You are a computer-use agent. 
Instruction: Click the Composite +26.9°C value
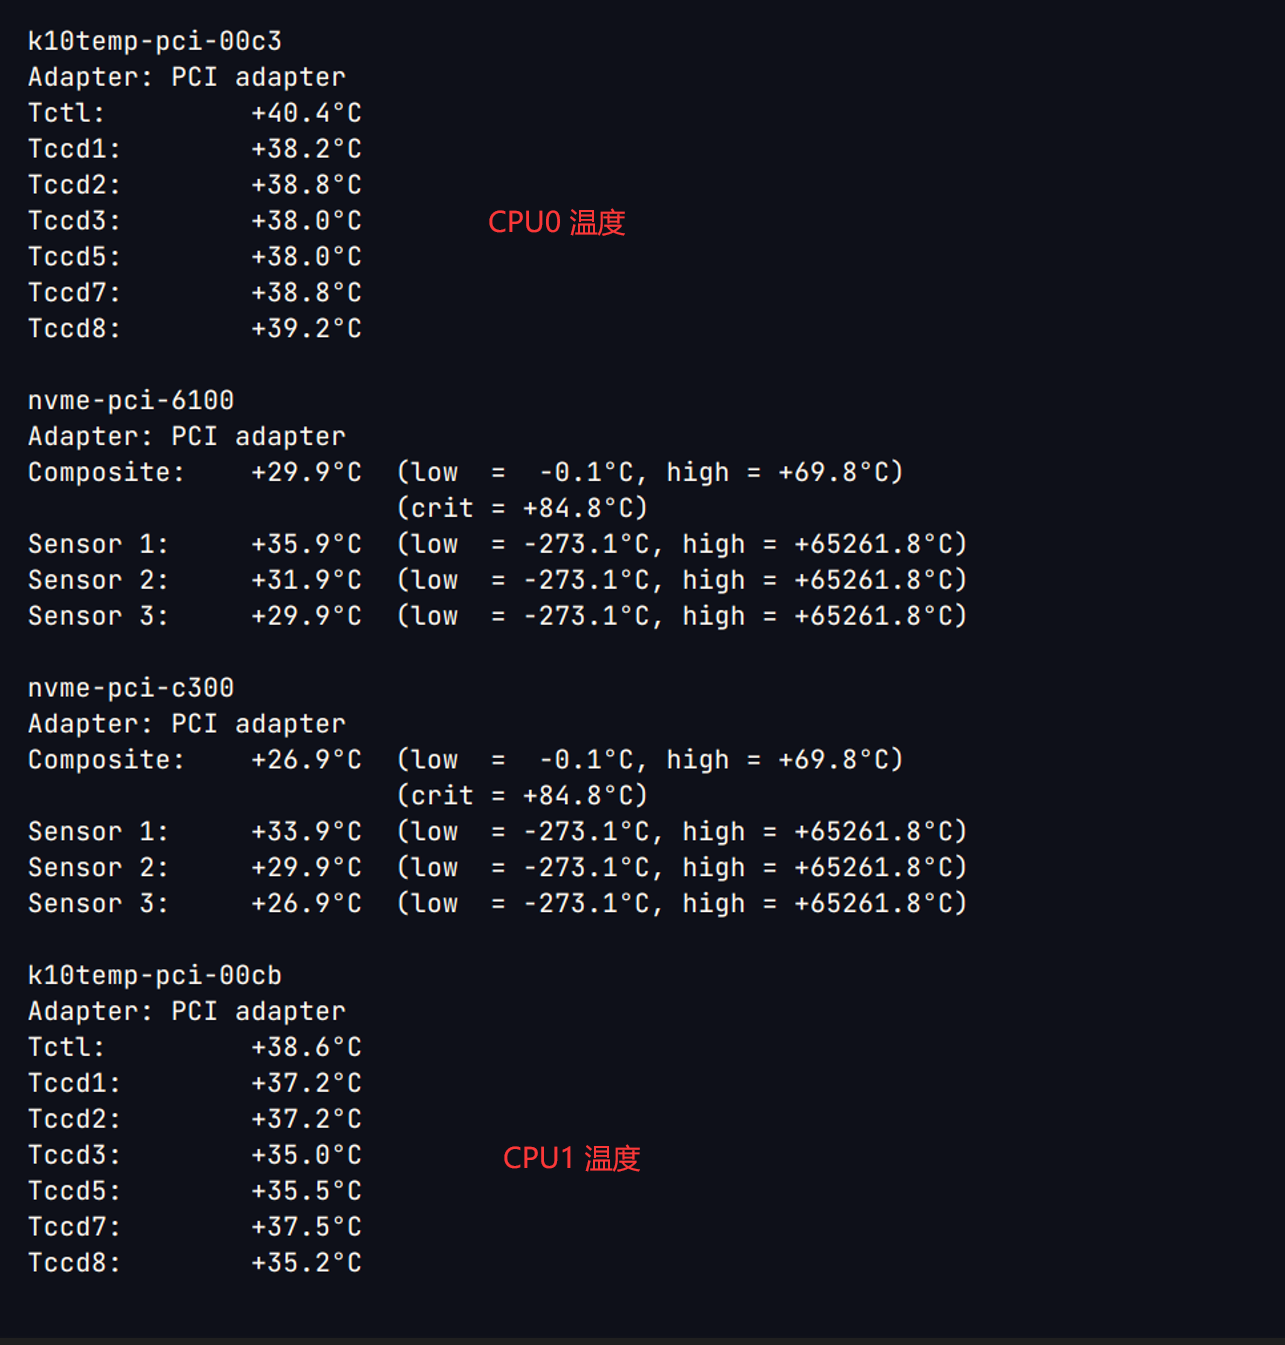[306, 760]
